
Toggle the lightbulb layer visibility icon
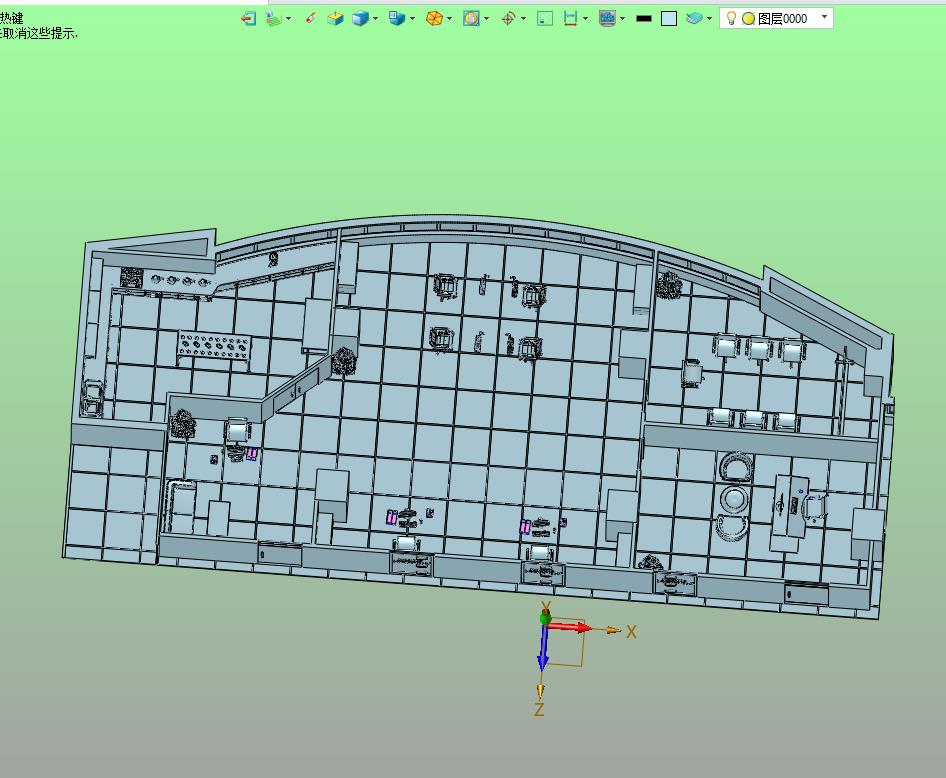731,18
